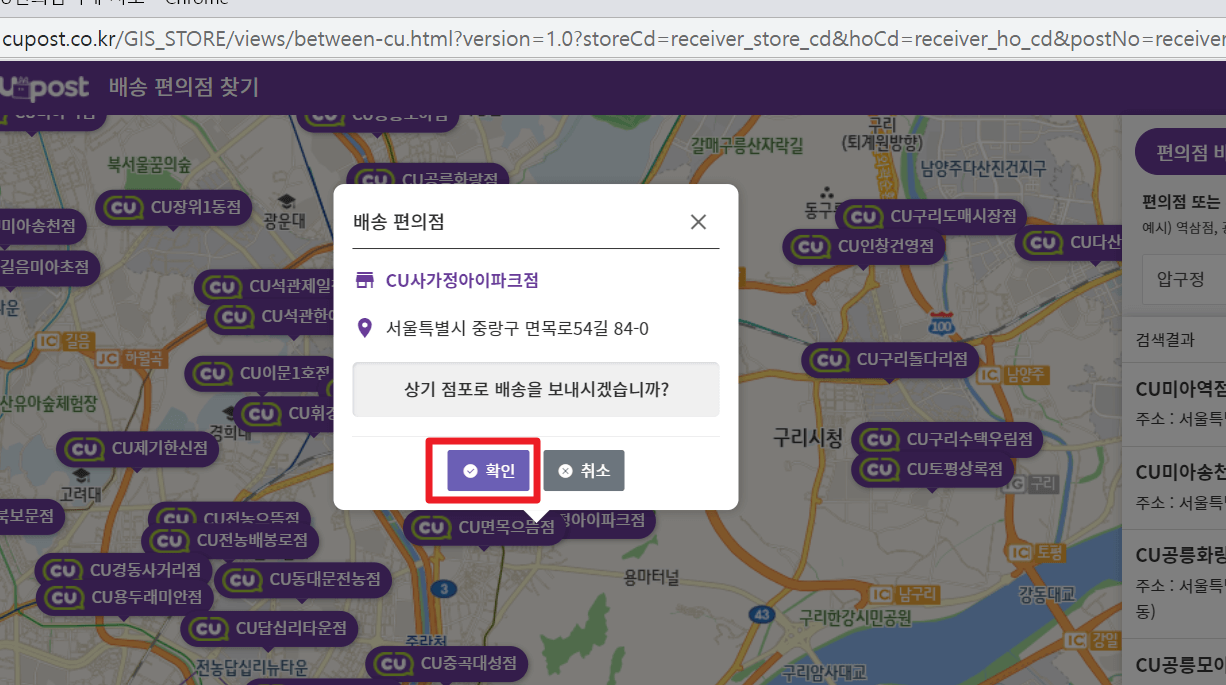Cancel with the 취소 button

click(x=584, y=470)
